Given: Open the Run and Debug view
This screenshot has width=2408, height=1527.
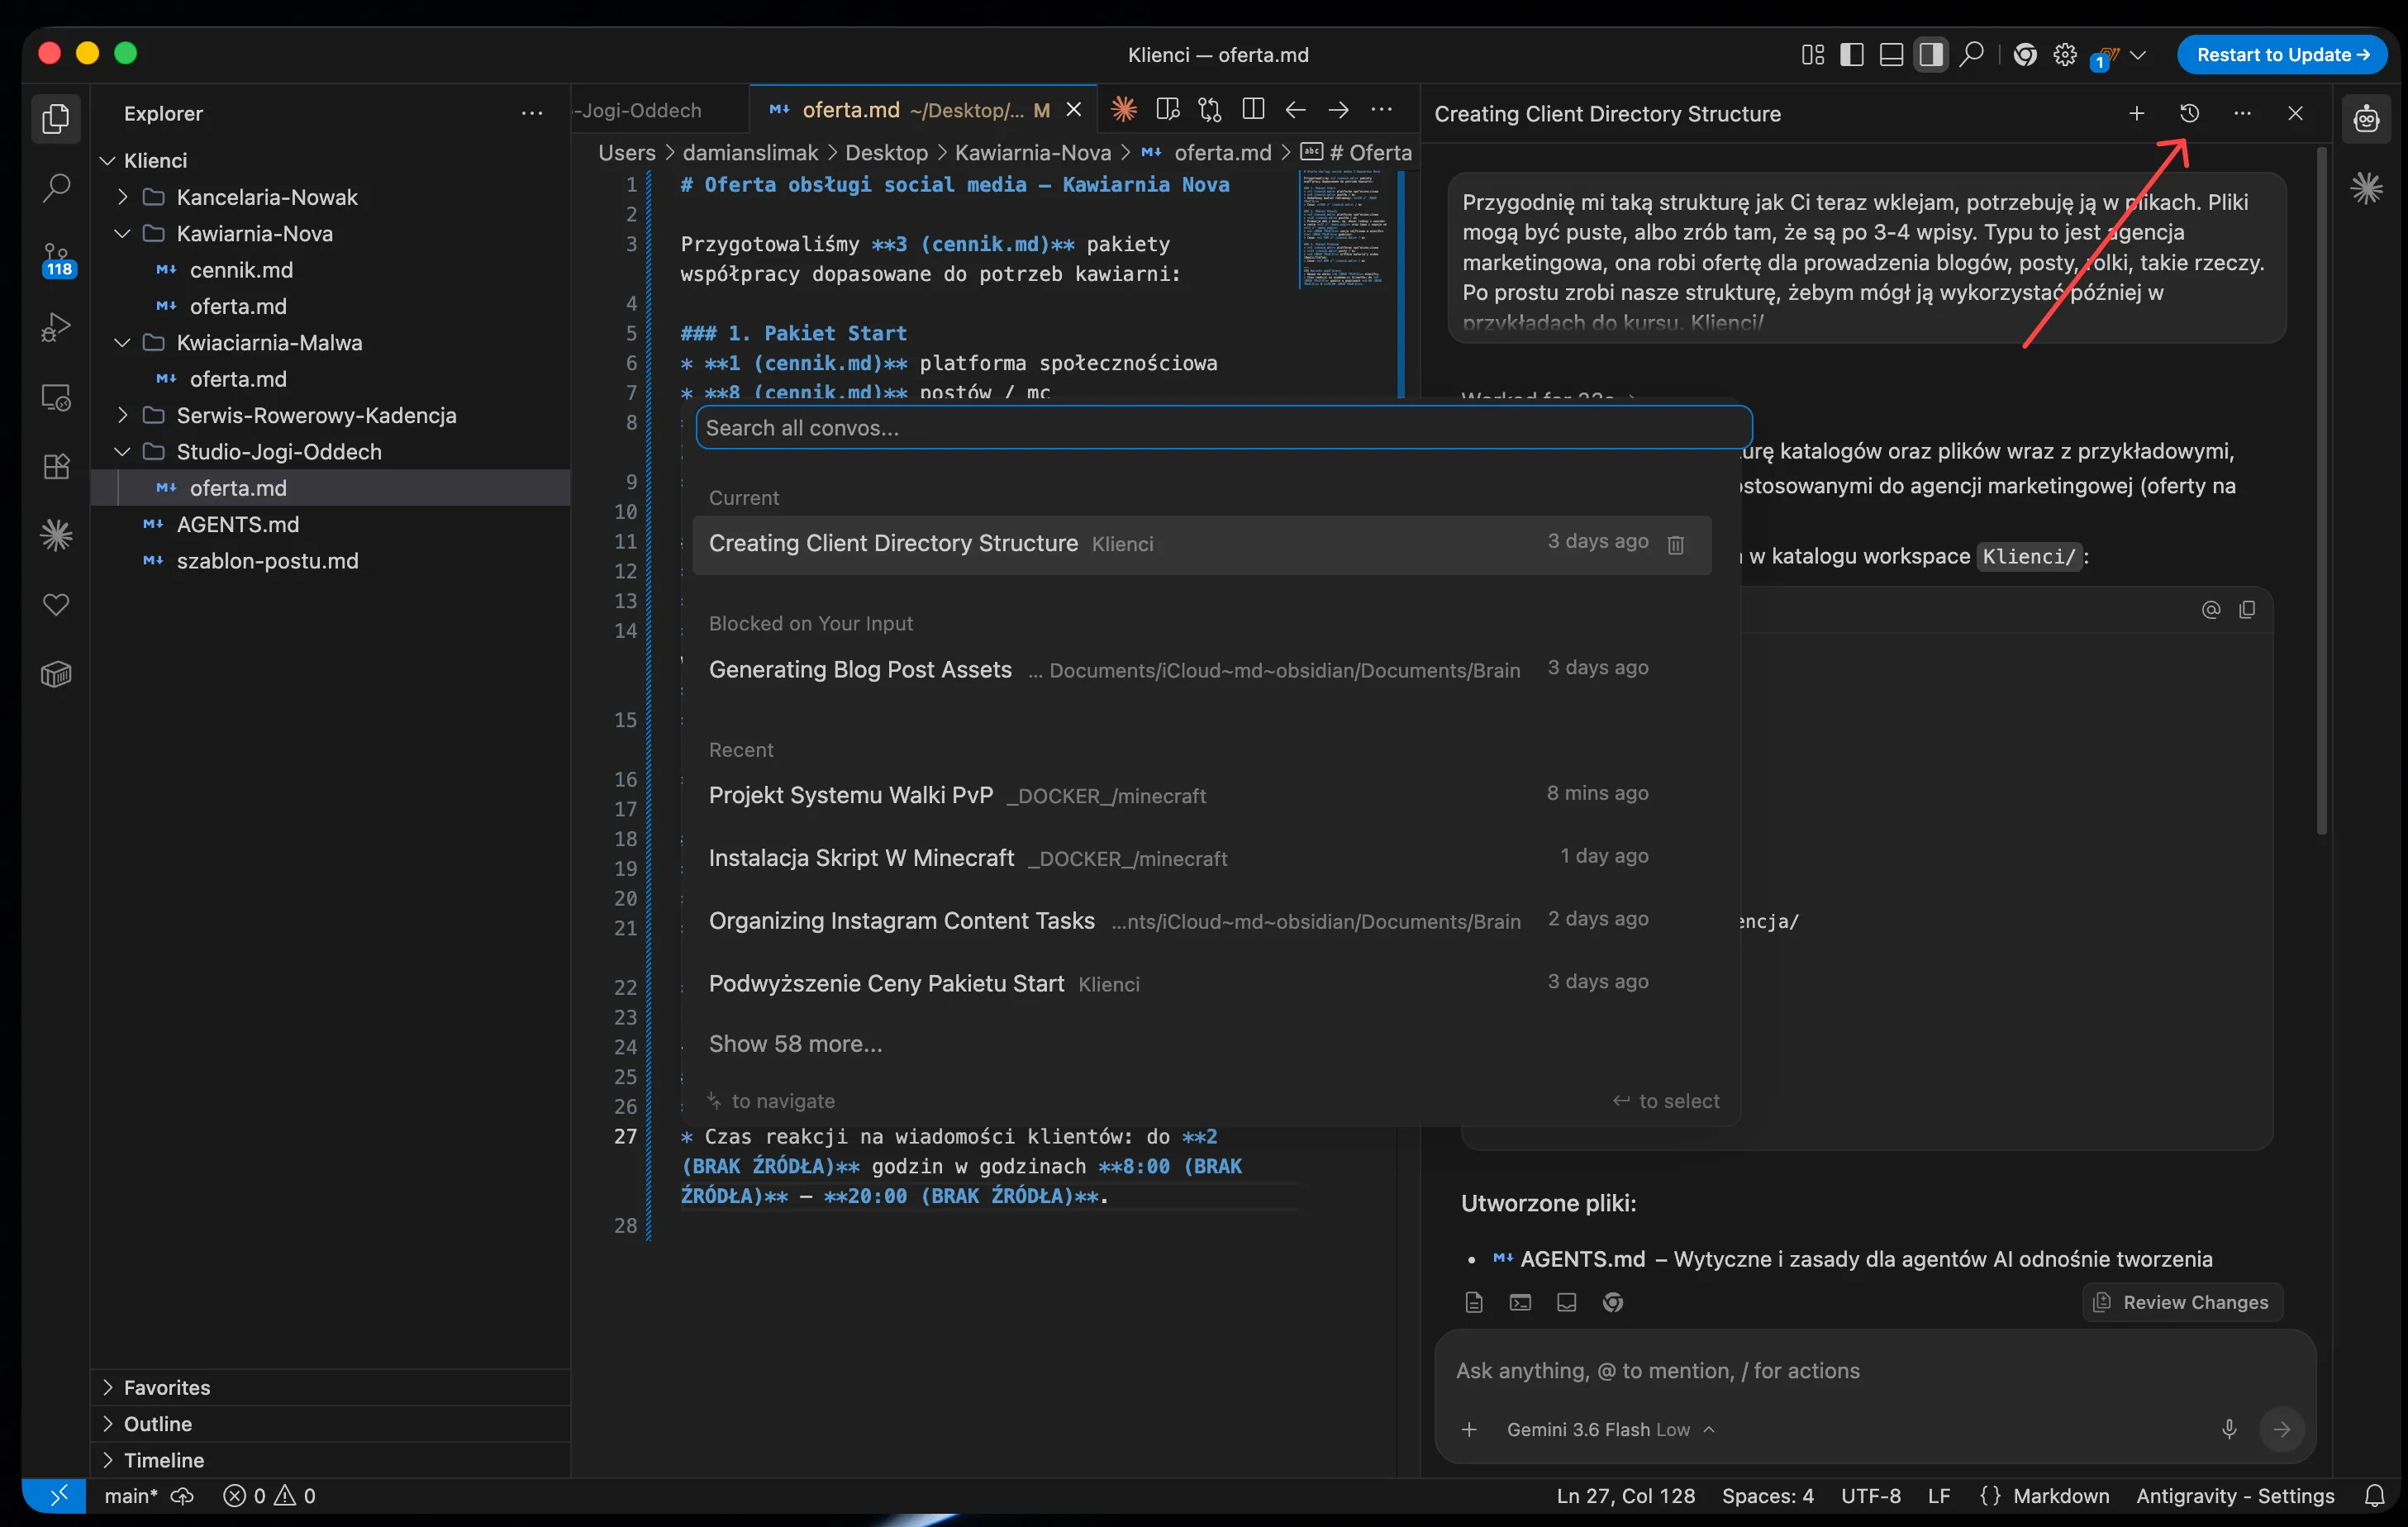Looking at the screenshot, I should [56, 327].
